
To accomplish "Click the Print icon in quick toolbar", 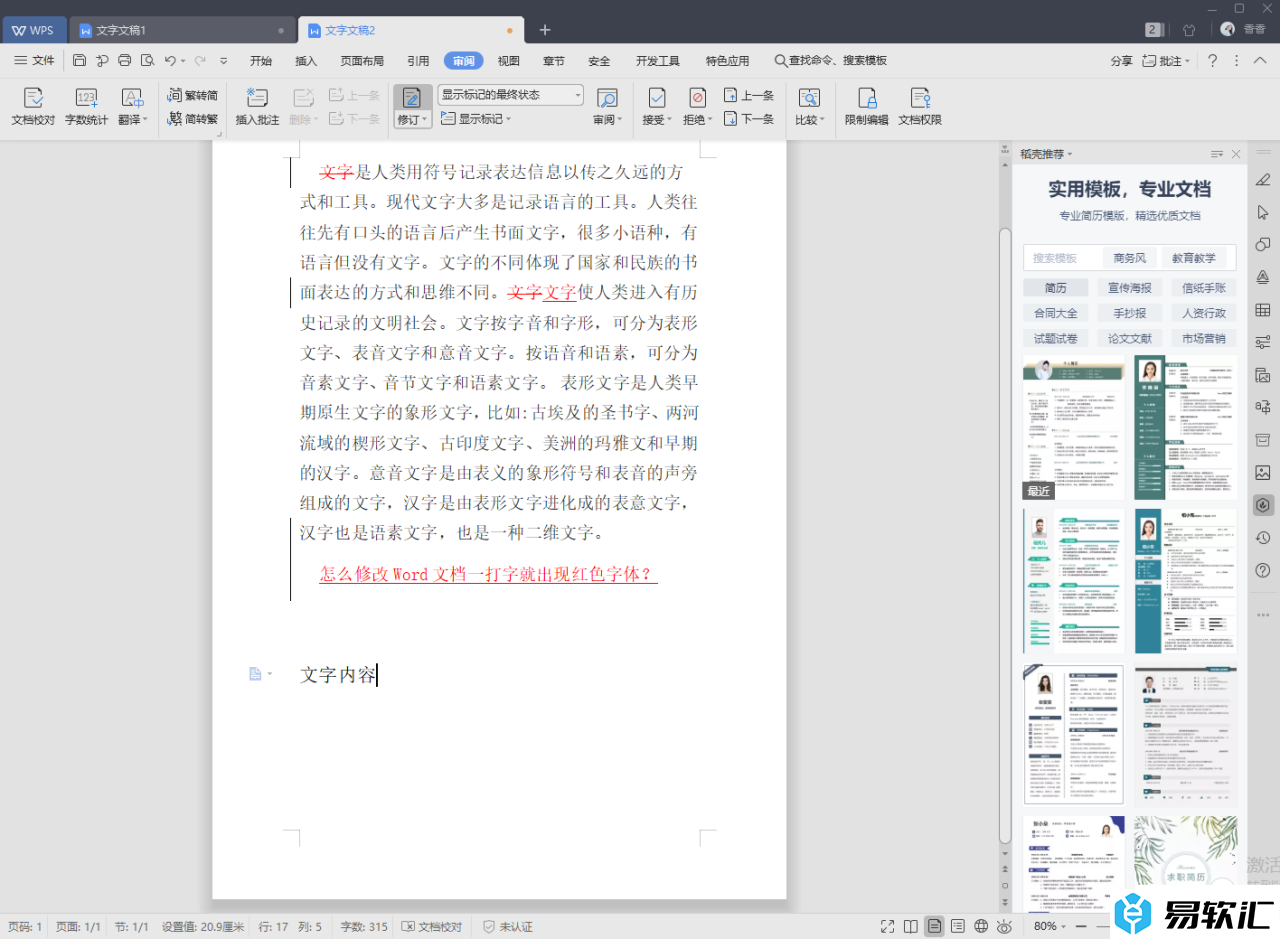I will click(125, 61).
